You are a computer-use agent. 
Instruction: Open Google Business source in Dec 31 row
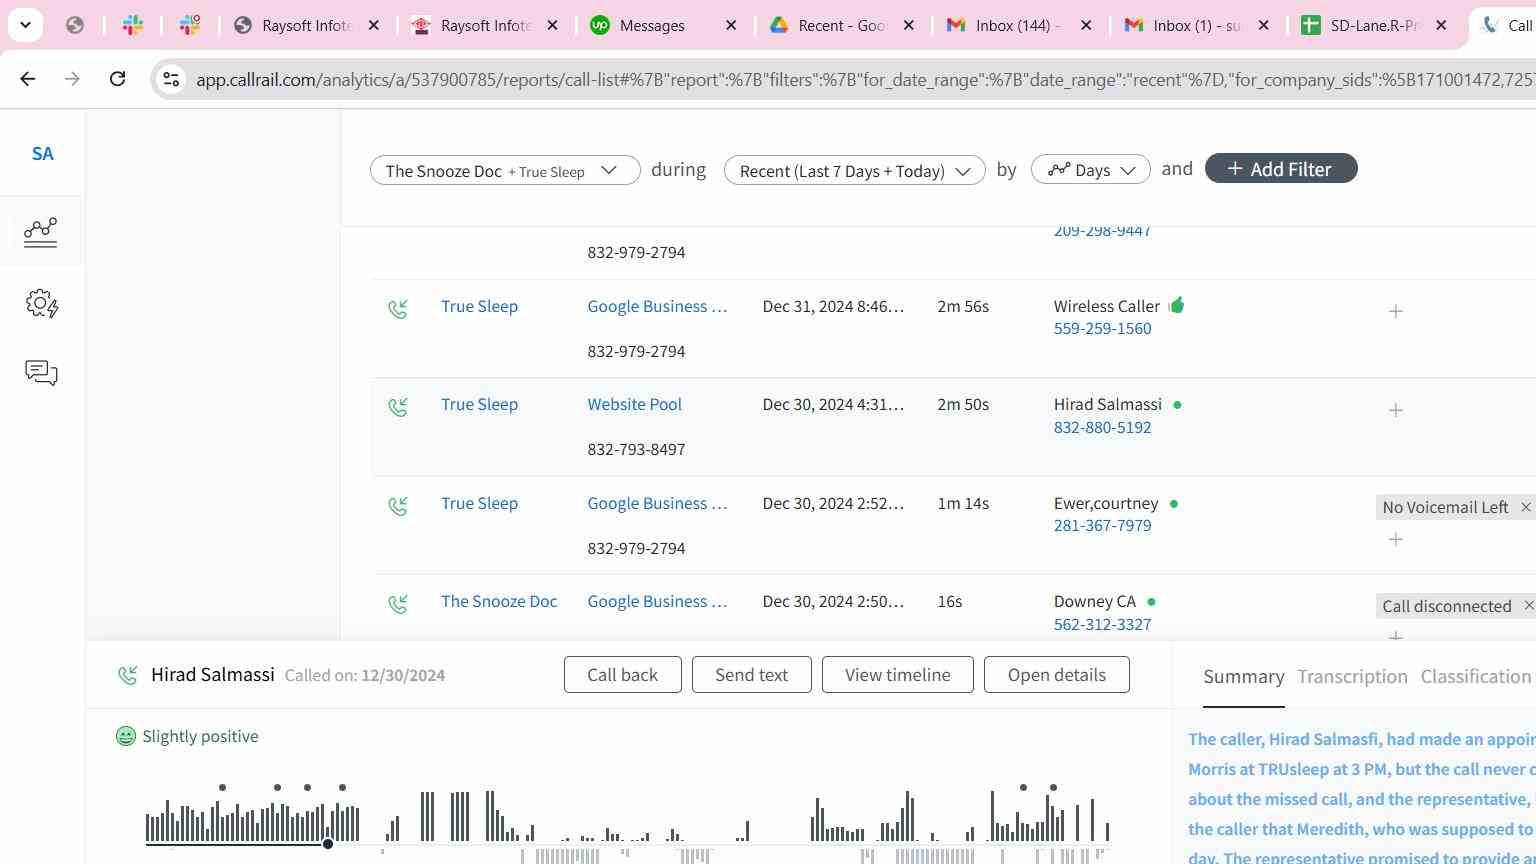657,307
